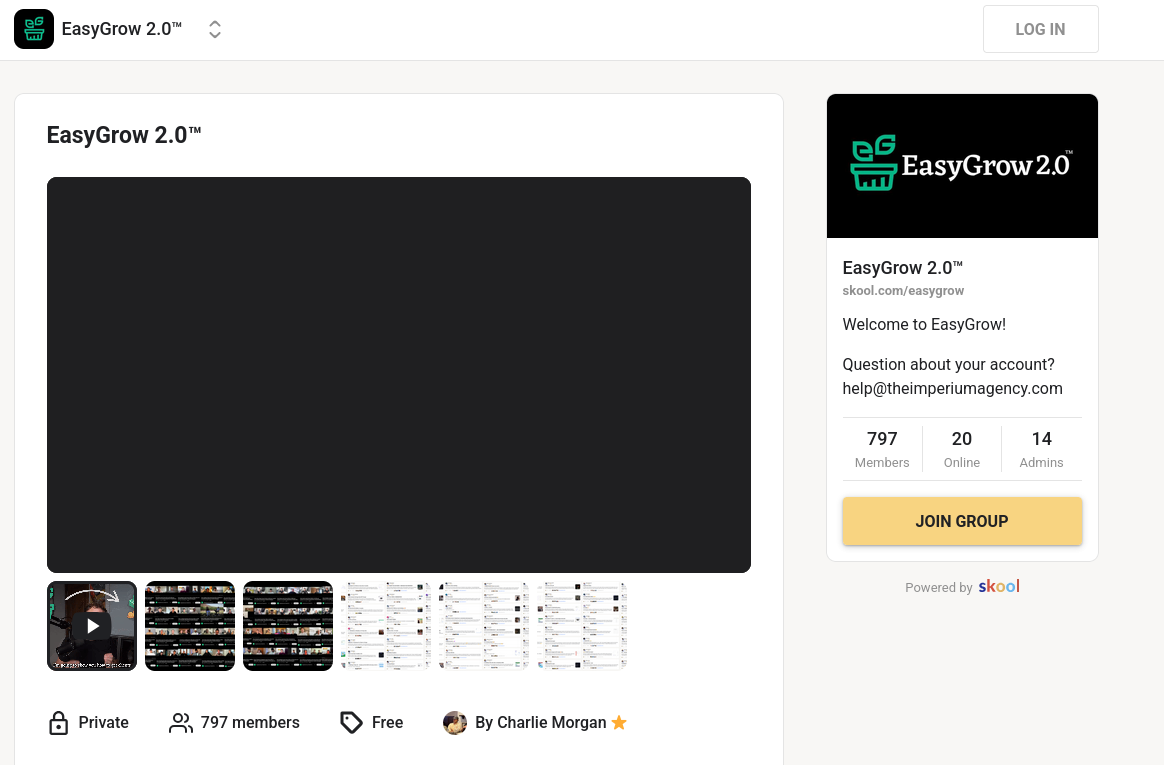Click the EasyGrow 2.0 title in sidebar card
This screenshot has height=765, width=1164.
pyautogui.click(x=903, y=268)
